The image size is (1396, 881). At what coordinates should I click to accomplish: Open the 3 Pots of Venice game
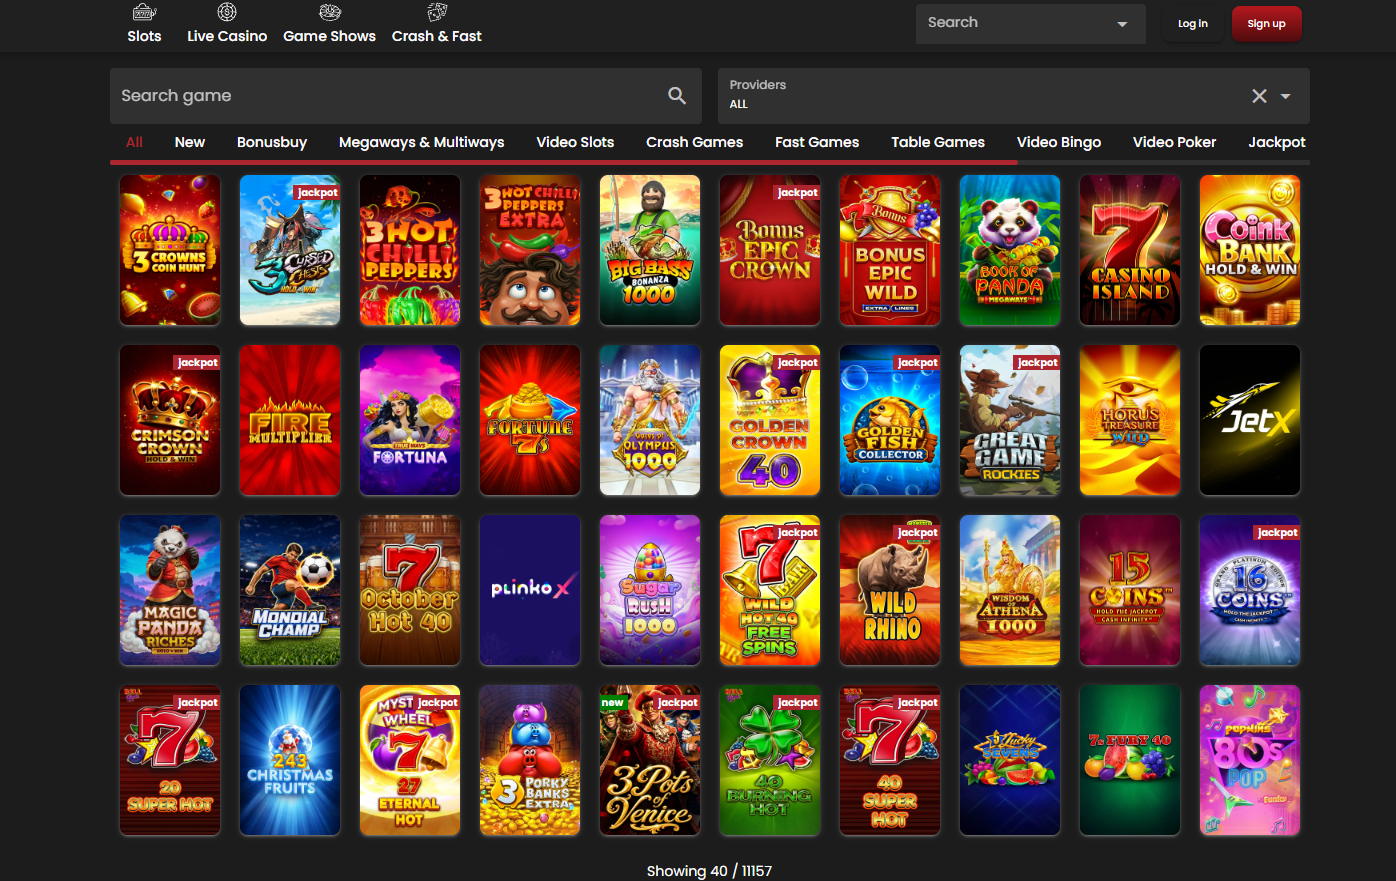coord(650,760)
